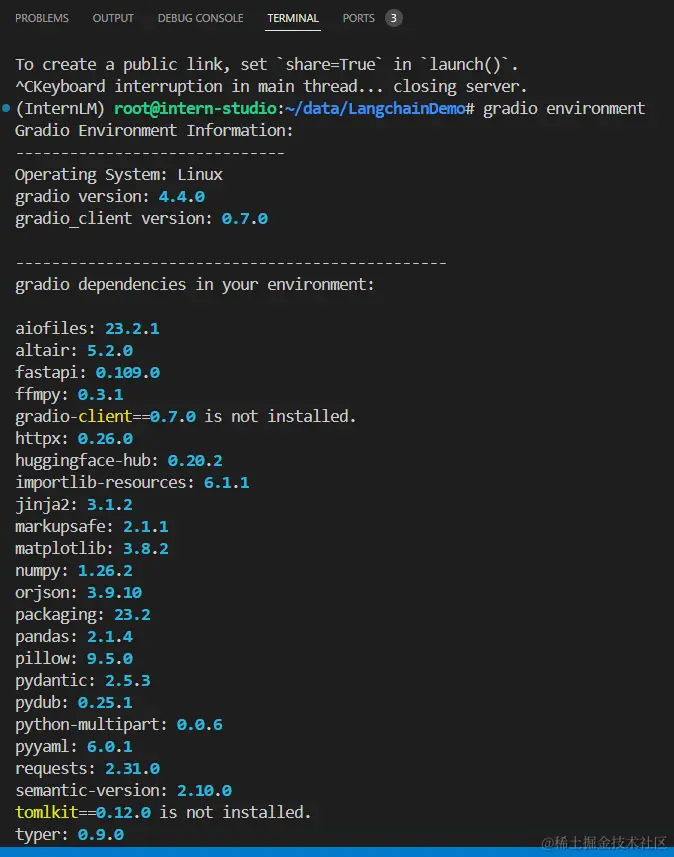Image resolution: width=674 pixels, height=857 pixels.
Task: Click 'Gradio Environment Information:' line
Action: pyautogui.click(x=154, y=131)
